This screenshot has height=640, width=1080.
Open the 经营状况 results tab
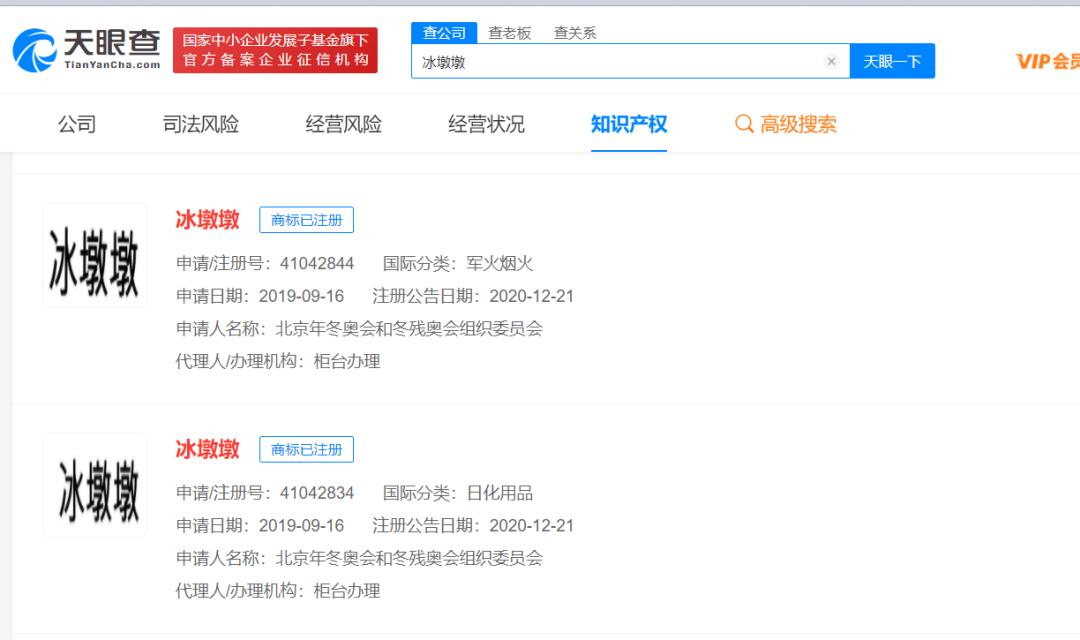click(486, 124)
